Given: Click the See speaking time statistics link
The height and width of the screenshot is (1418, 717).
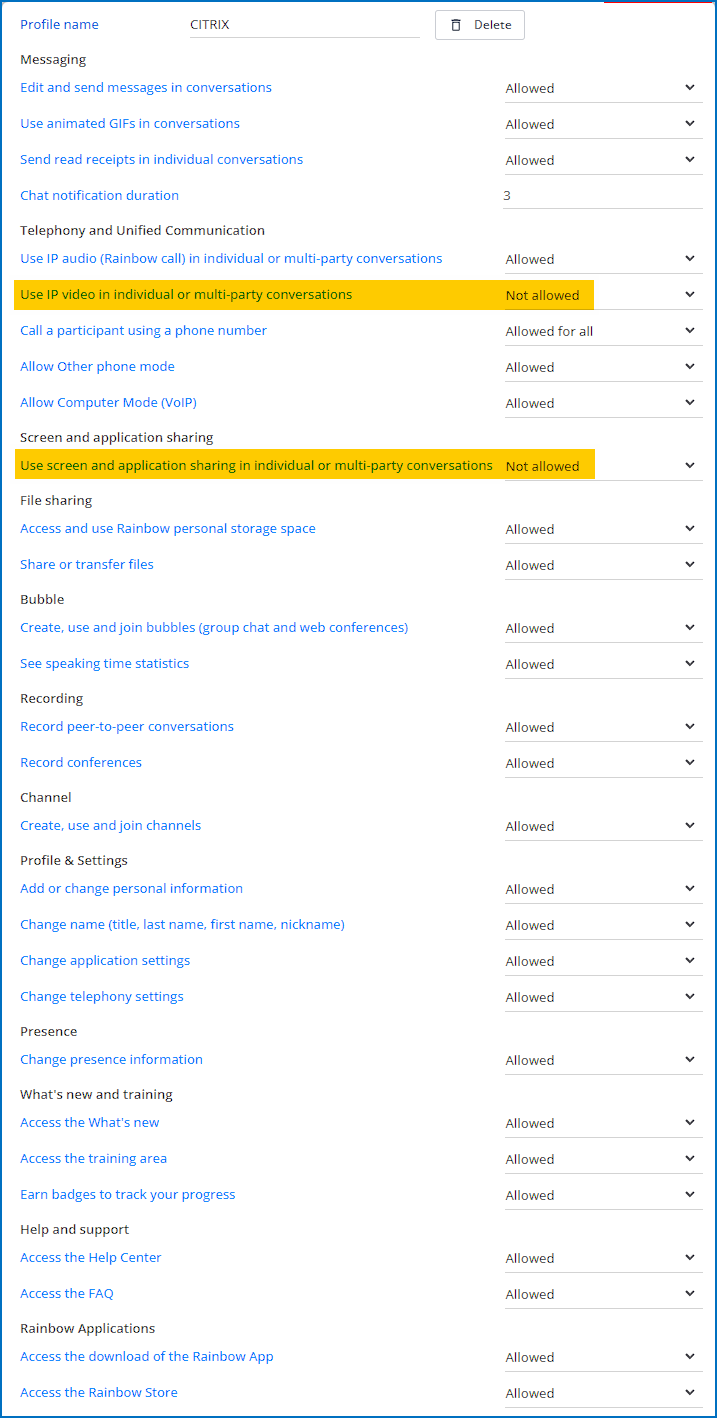Looking at the screenshot, I should tap(104, 664).
